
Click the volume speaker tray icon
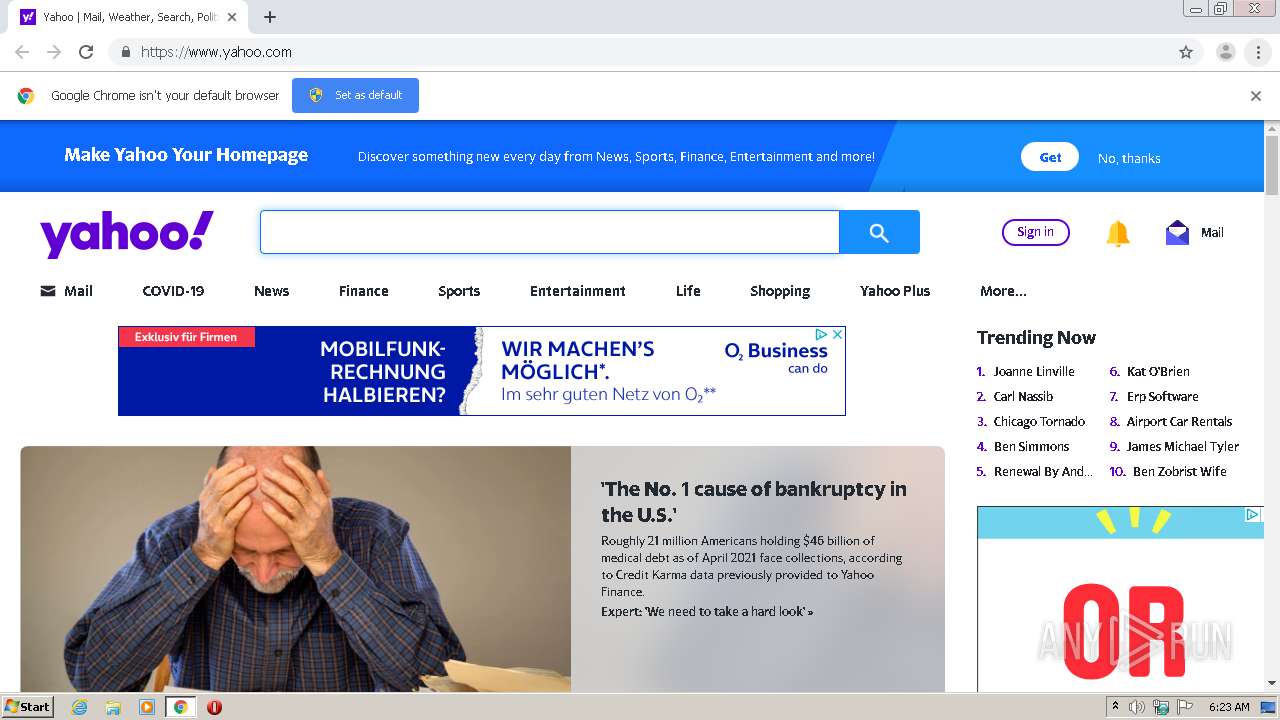[x=1137, y=707]
